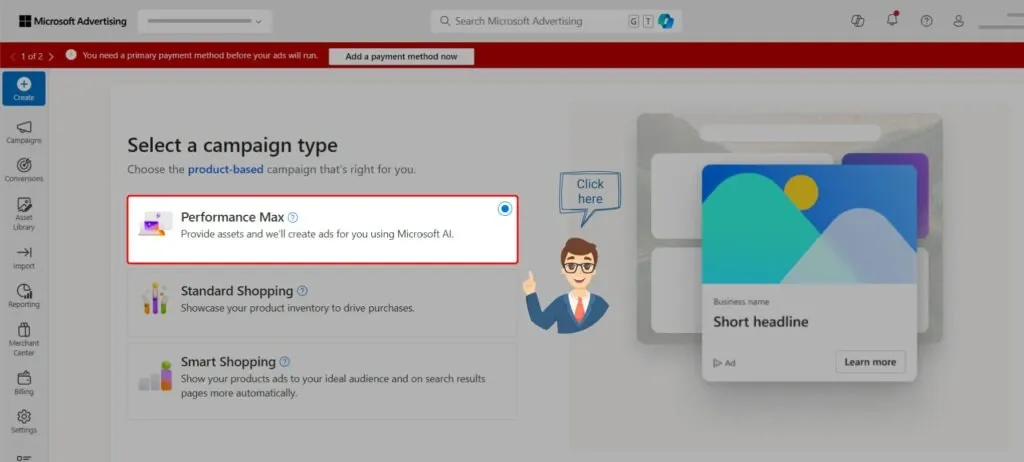Select the Standard Shopping campaign card

(322, 303)
